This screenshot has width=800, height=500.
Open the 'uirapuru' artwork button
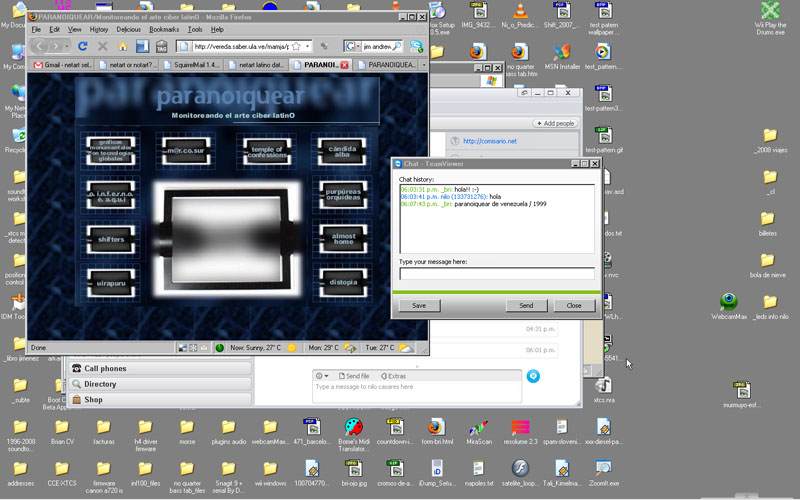click(x=111, y=283)
